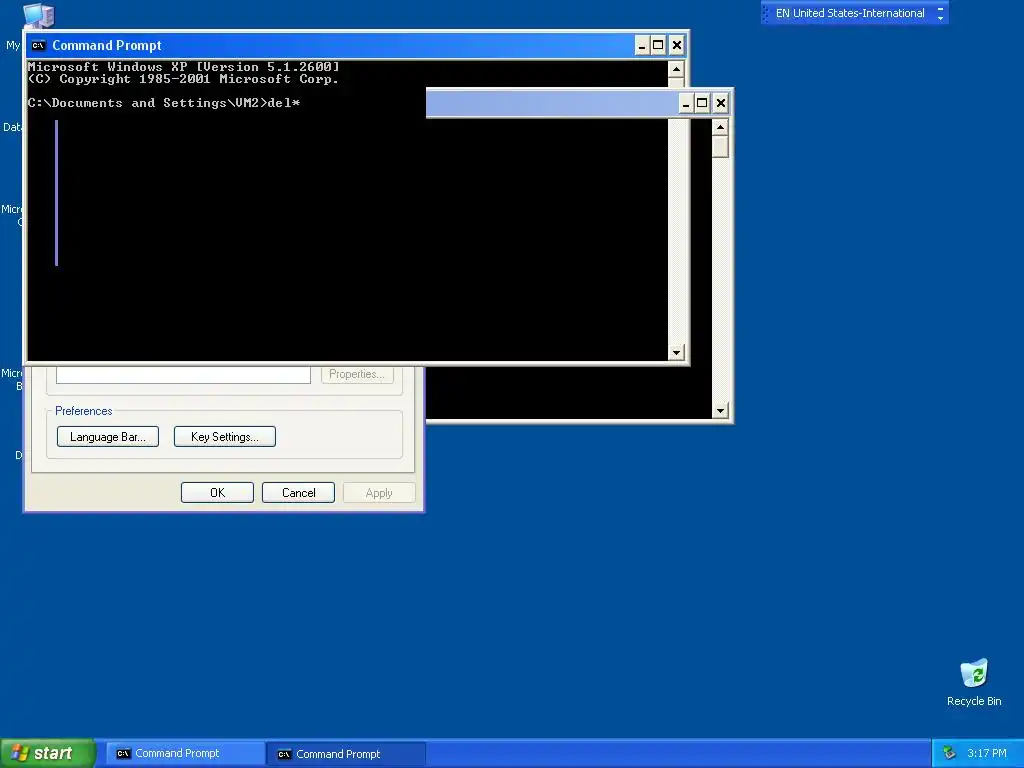
Task: Cancel the language settings dialog
Action: coord(298,492)
